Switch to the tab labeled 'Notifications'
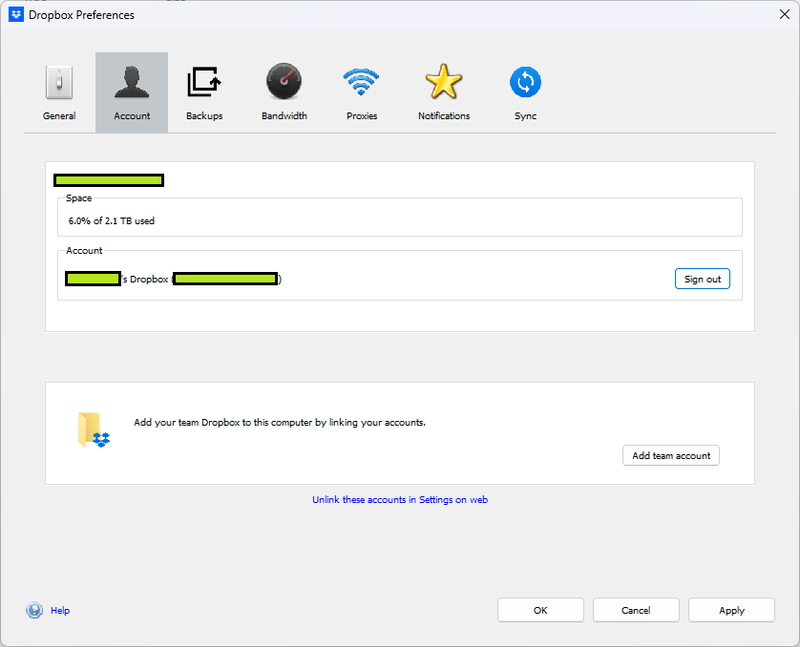The height and width of the screenshot is (647, 800). click(444, 116)
